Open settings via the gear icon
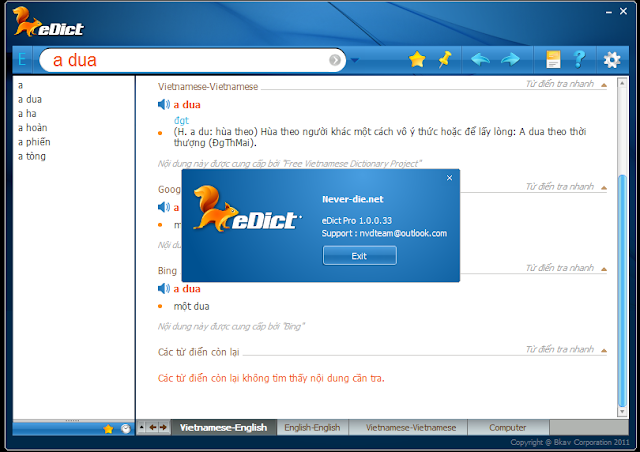640x452 pixels. point(612,60)
